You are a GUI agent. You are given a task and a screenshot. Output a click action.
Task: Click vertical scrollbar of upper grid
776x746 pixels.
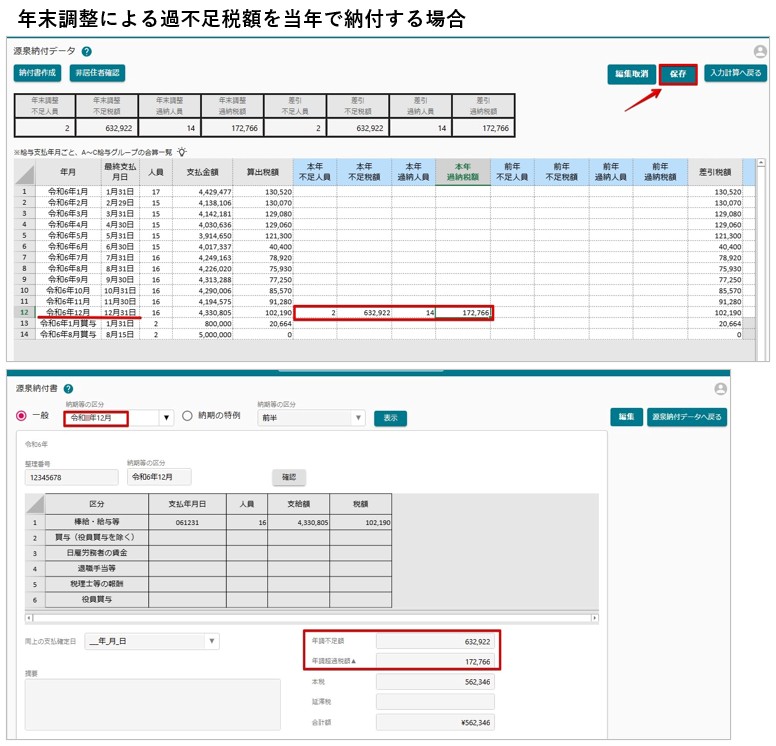coord(761,257)
